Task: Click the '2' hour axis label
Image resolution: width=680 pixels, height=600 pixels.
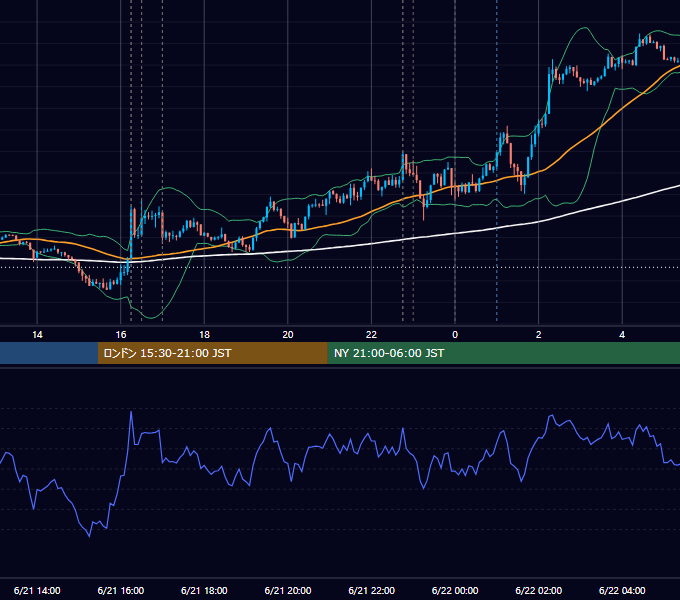Action: click(539, 335)
